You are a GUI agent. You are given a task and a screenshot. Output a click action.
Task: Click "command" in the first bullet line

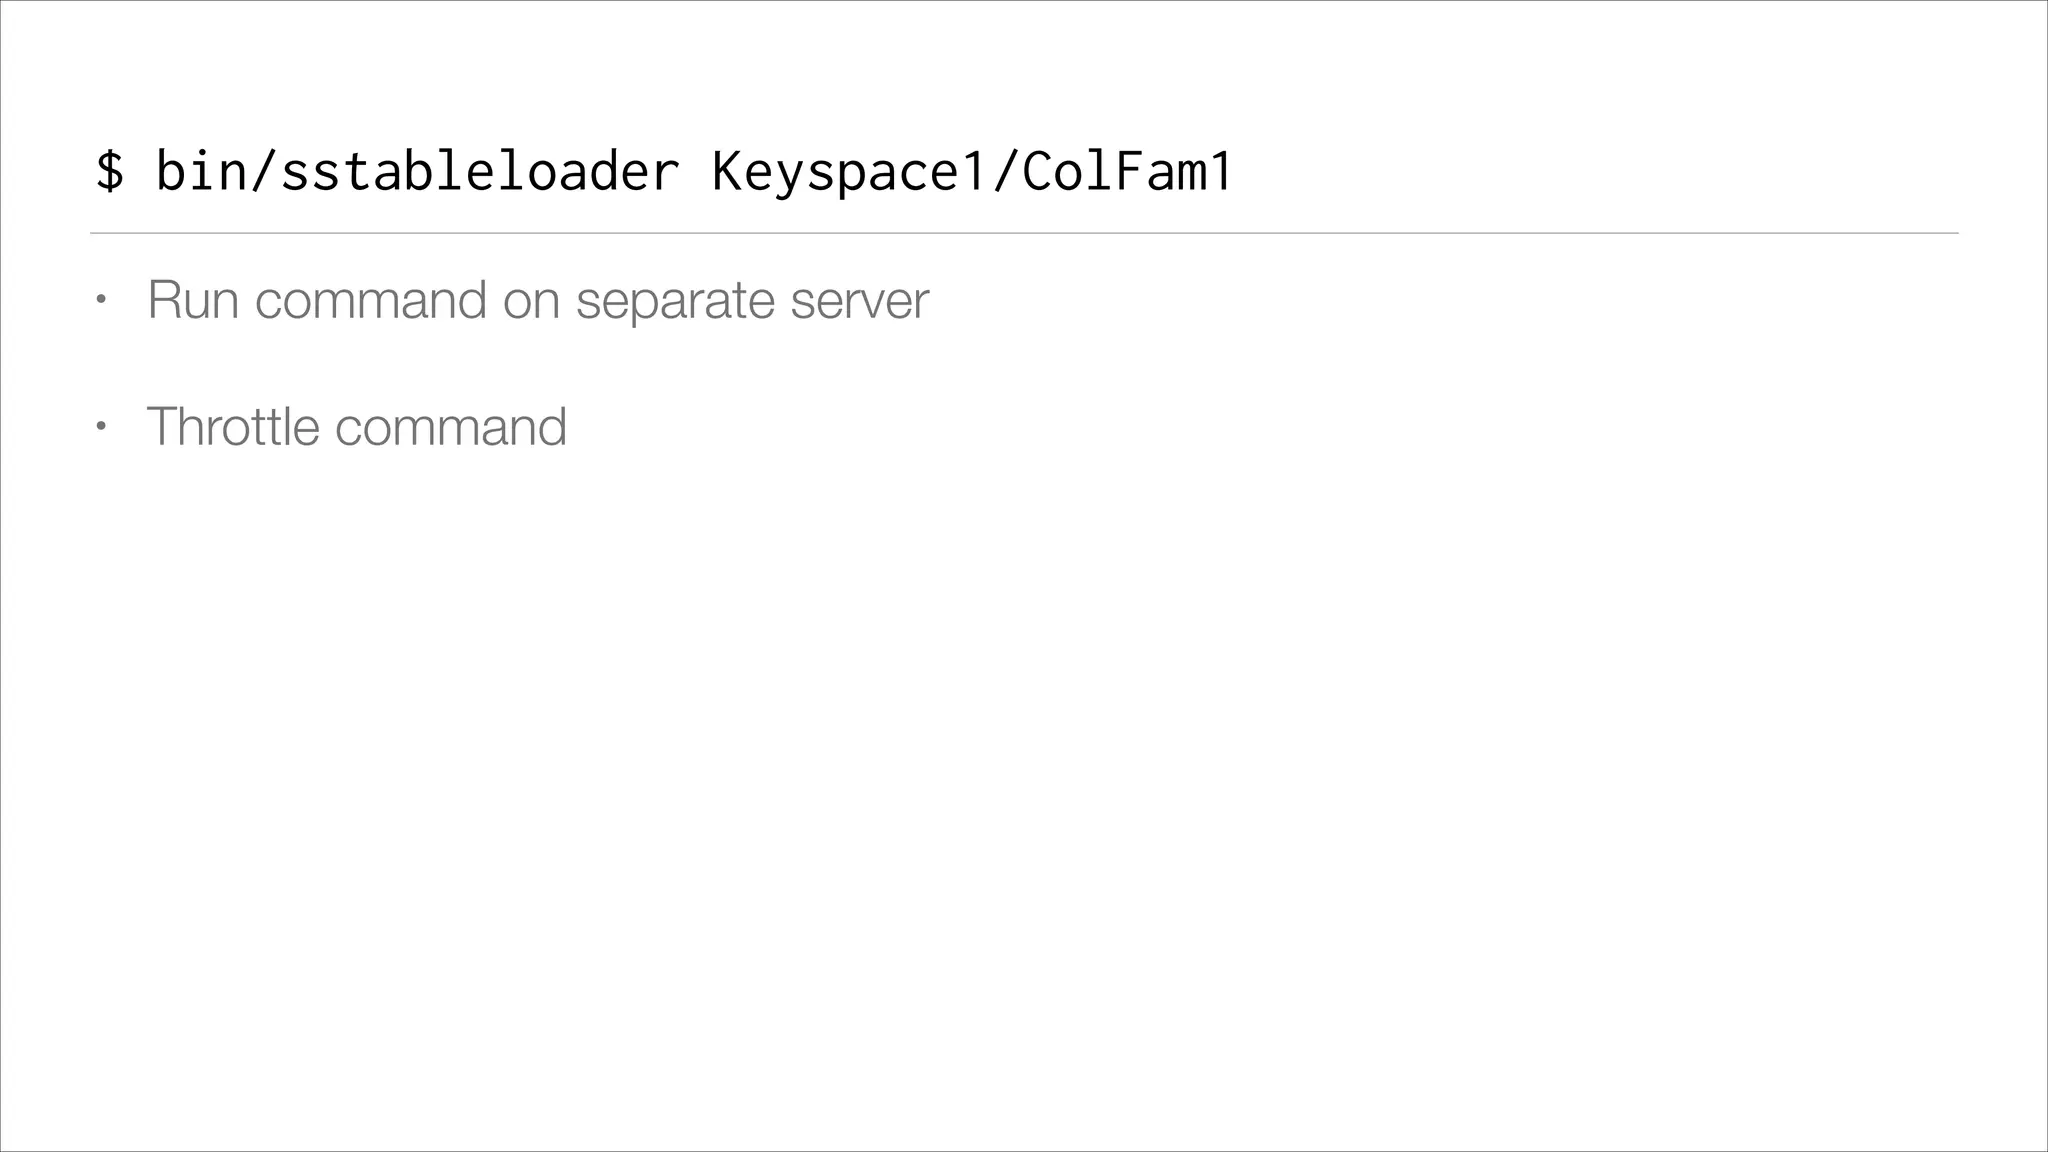[371, 300]
